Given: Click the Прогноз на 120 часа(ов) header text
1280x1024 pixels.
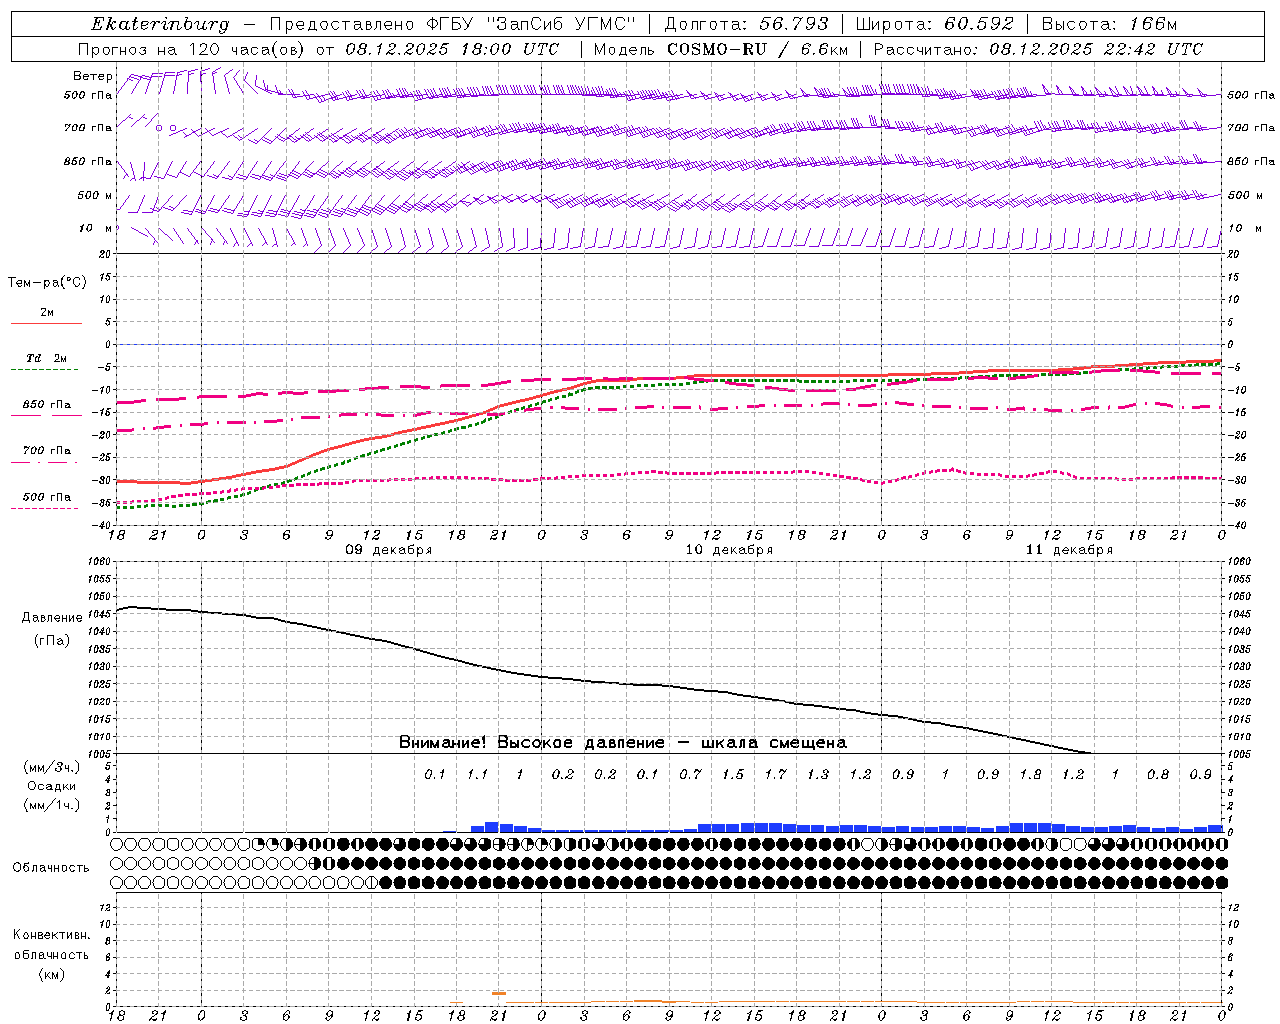Looking at the screenshot, I should (192, 49).
